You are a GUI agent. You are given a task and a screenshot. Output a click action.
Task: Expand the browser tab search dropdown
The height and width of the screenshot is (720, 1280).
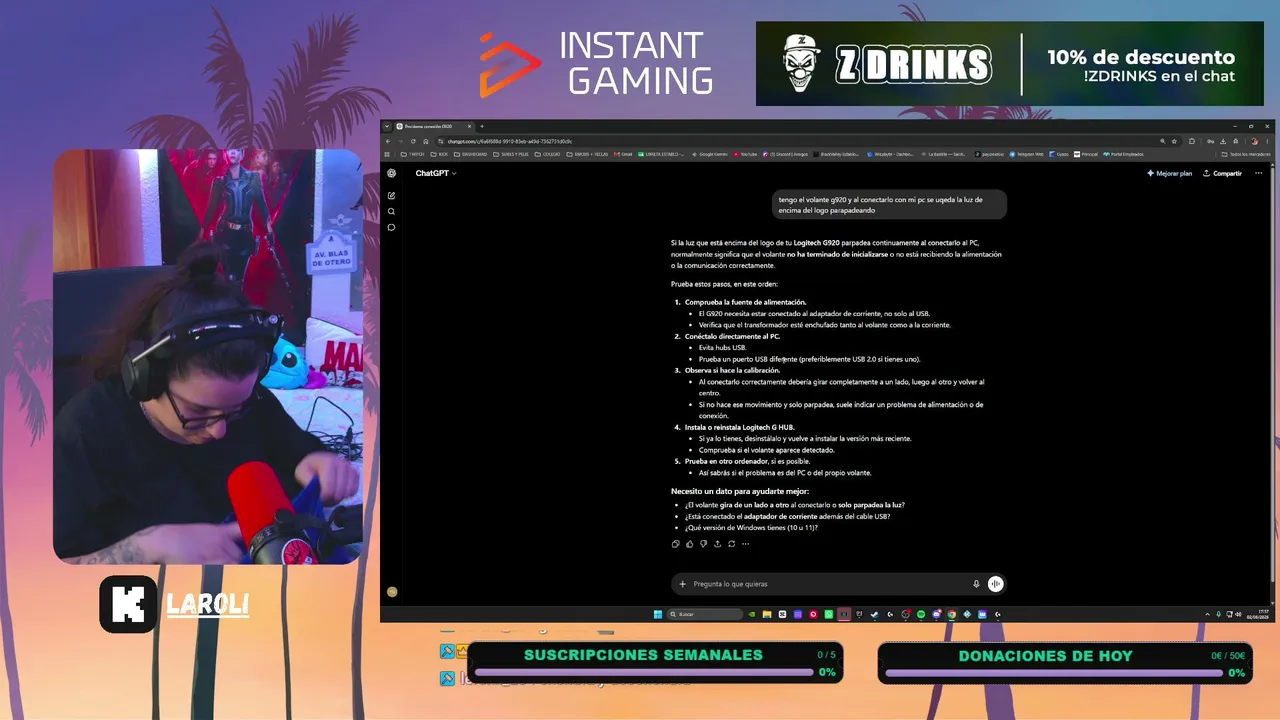(x=387, y=127)
